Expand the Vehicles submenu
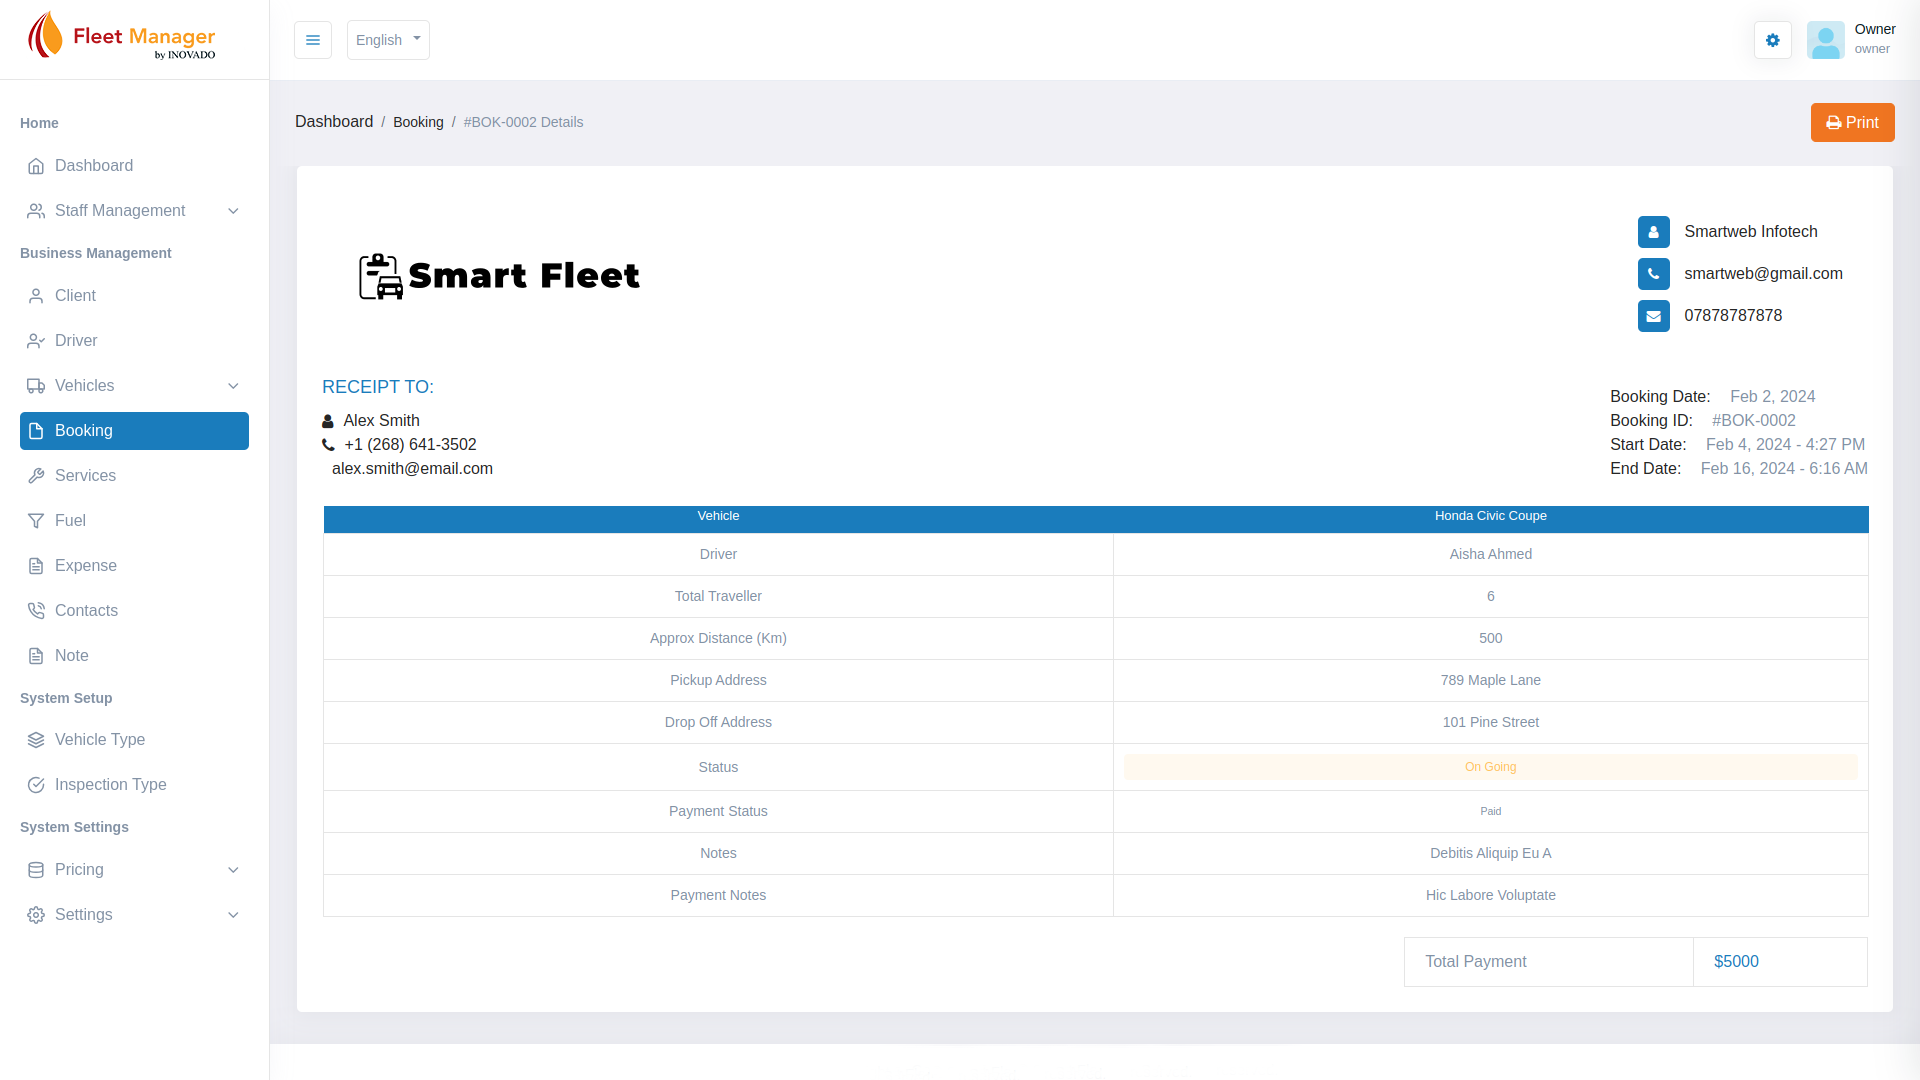Image resolution: width=1920 pixels, height=1080 pixels. pos(134,386)
